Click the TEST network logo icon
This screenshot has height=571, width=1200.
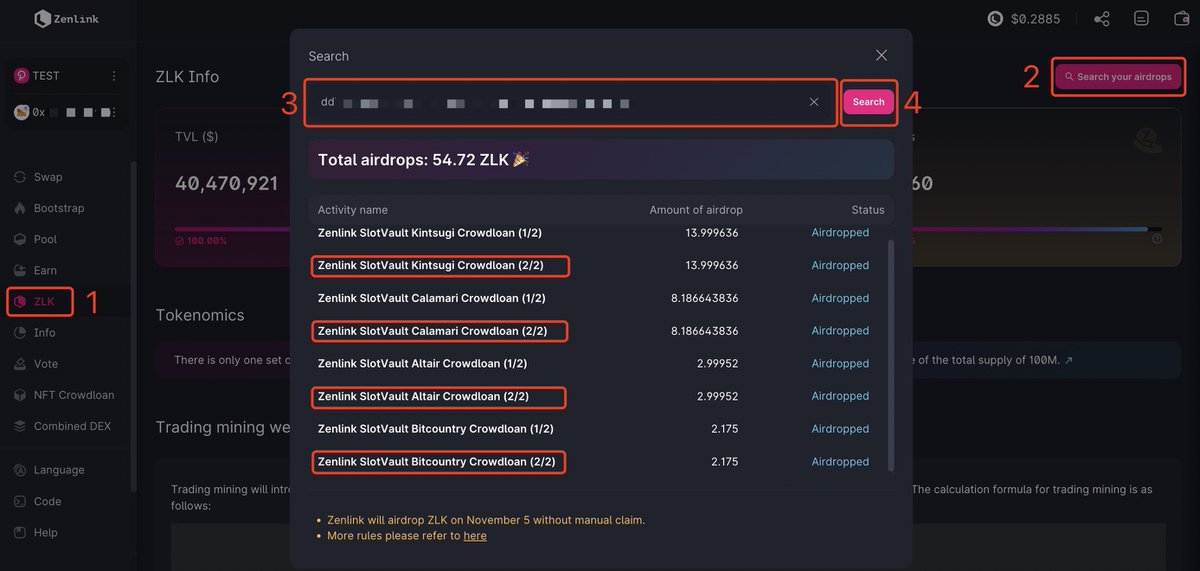(21, 76)
